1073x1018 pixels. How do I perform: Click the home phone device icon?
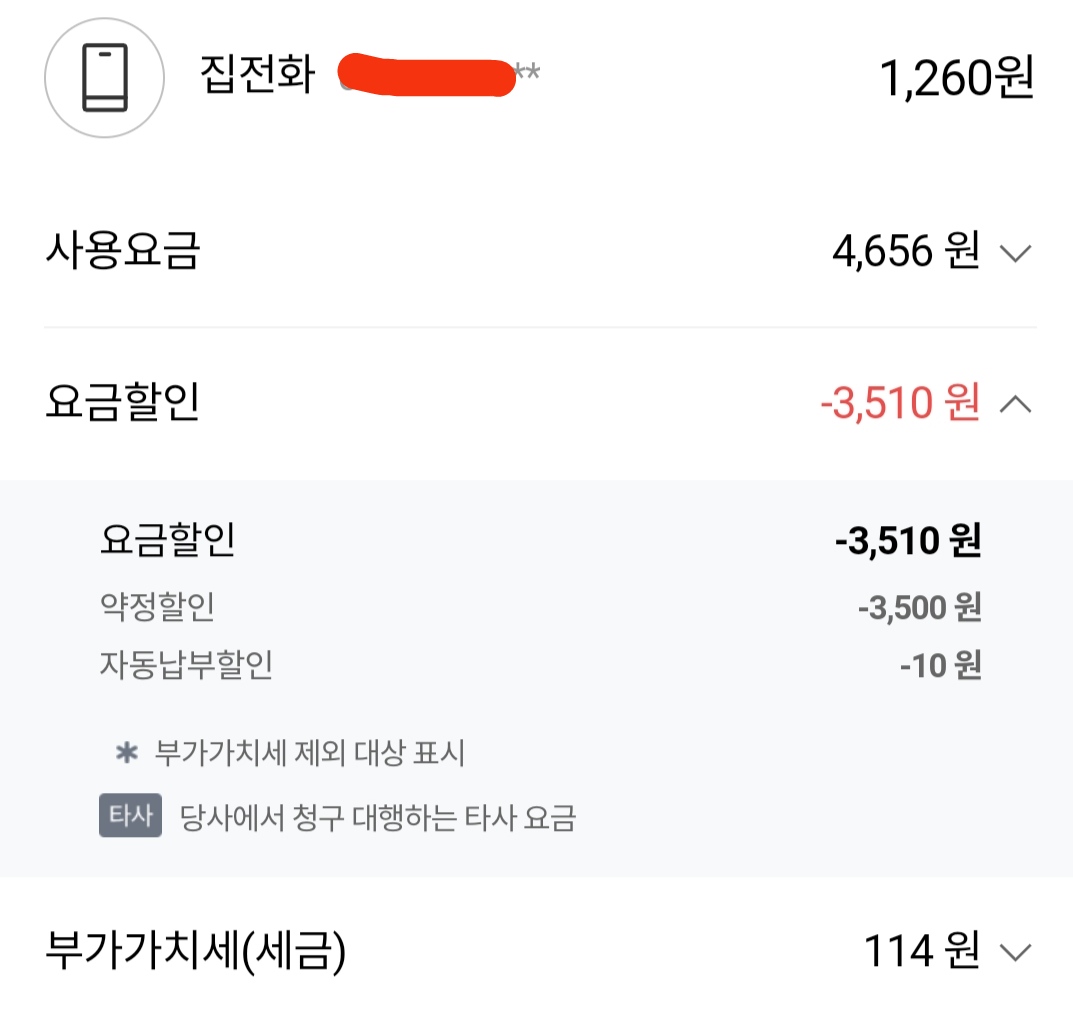coord(104,78)
